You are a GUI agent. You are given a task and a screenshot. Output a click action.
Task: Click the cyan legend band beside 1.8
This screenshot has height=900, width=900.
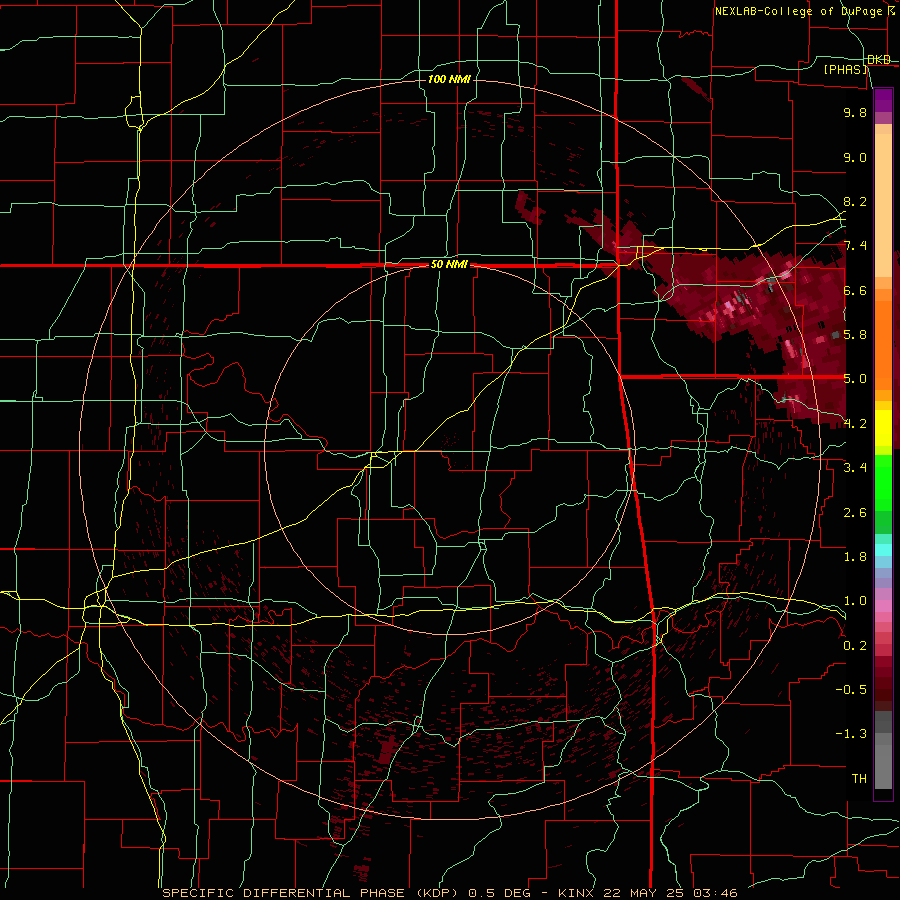pos(883,550)
